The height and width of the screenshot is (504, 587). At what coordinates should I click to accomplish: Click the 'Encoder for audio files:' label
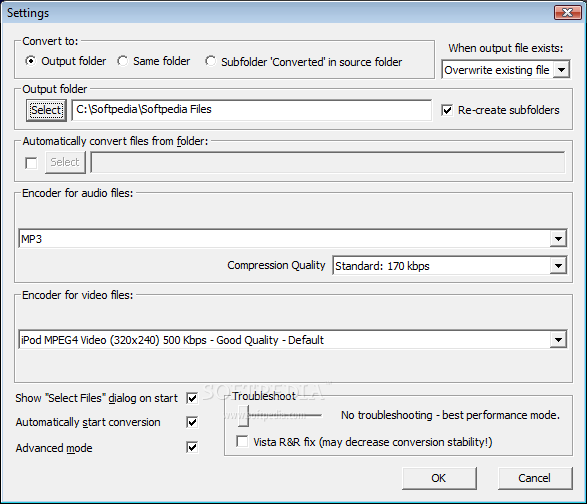click(77, 193)
